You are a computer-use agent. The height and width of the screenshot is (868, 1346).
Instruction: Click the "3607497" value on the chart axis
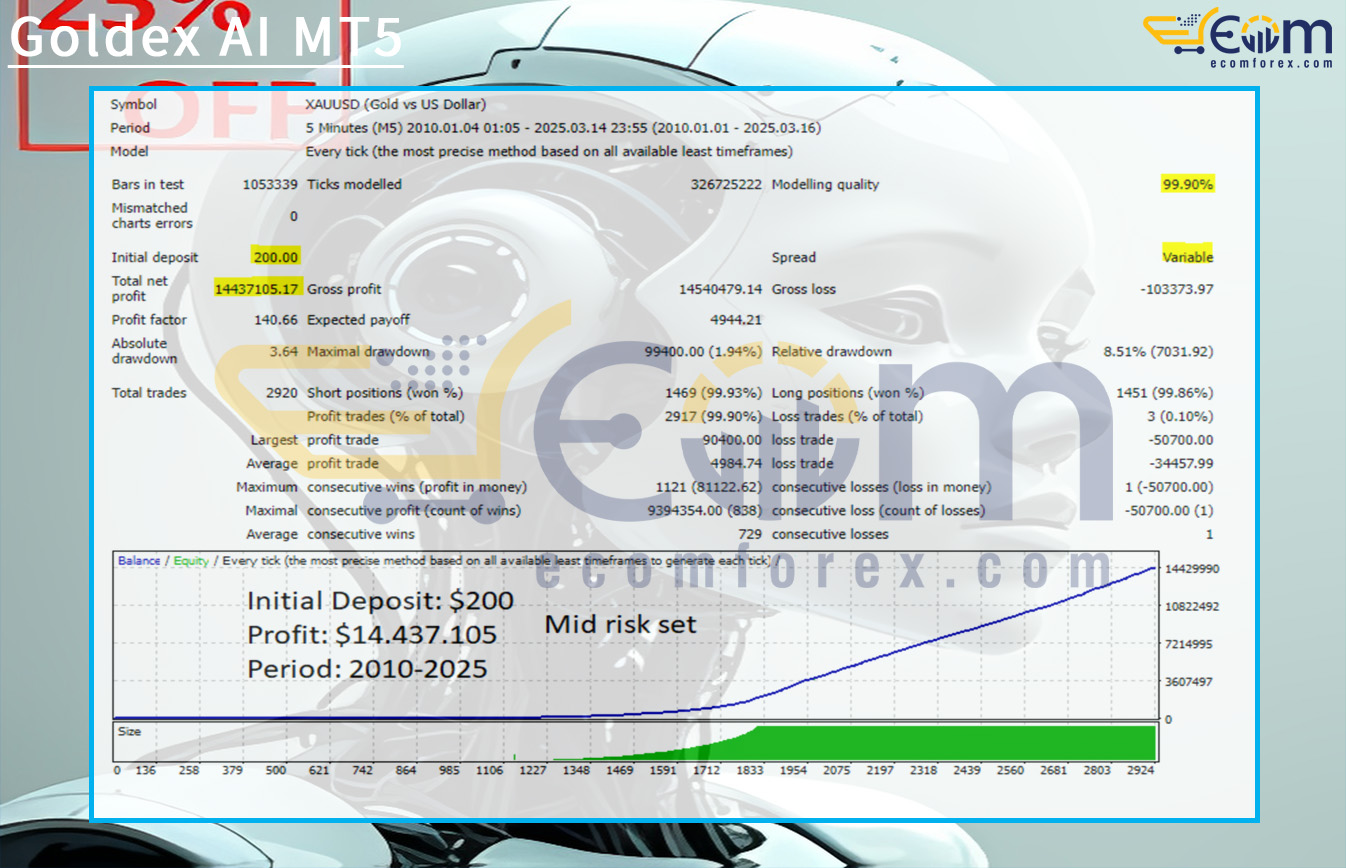point(1190,682)
